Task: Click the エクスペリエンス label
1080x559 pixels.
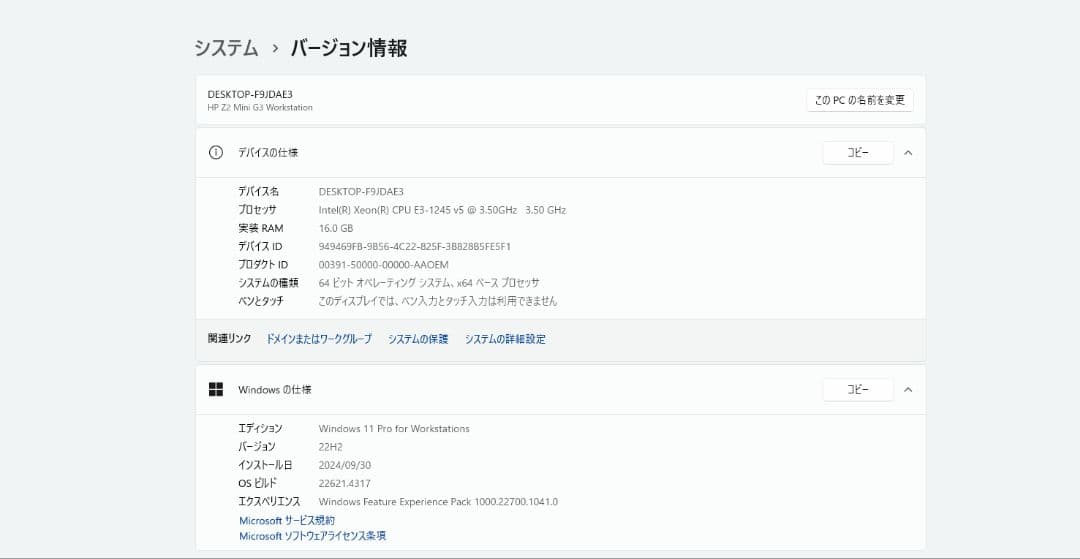Action: tap(269, 502)
